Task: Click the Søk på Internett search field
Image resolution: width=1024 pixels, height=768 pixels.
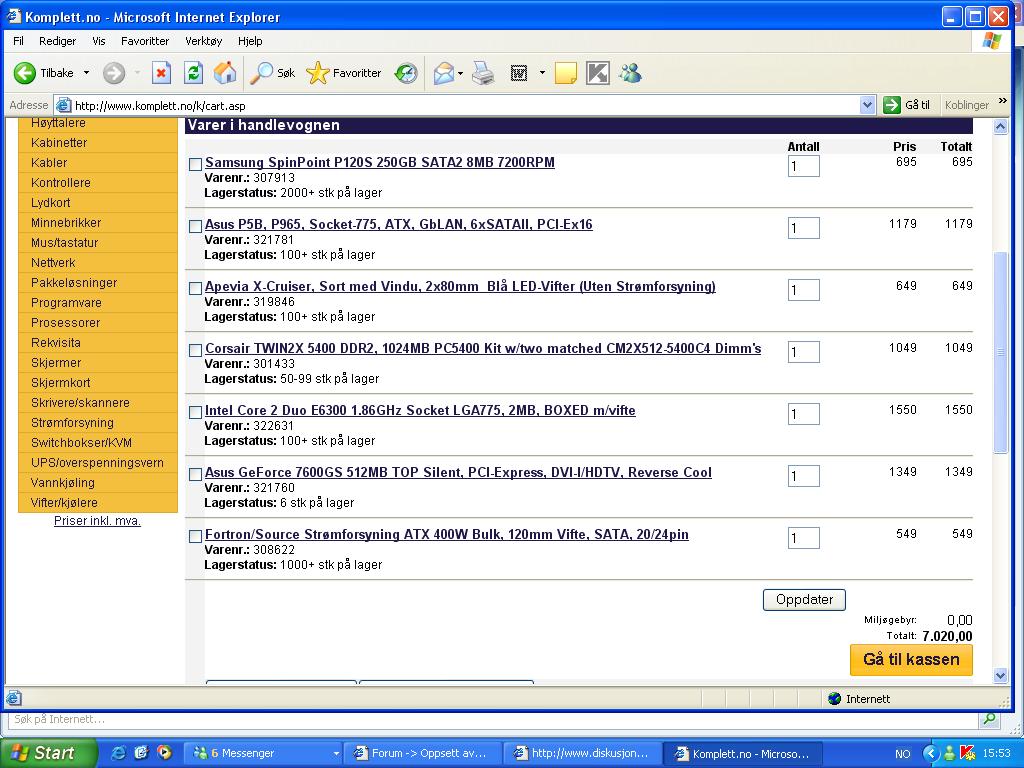Action: point(493,719)
